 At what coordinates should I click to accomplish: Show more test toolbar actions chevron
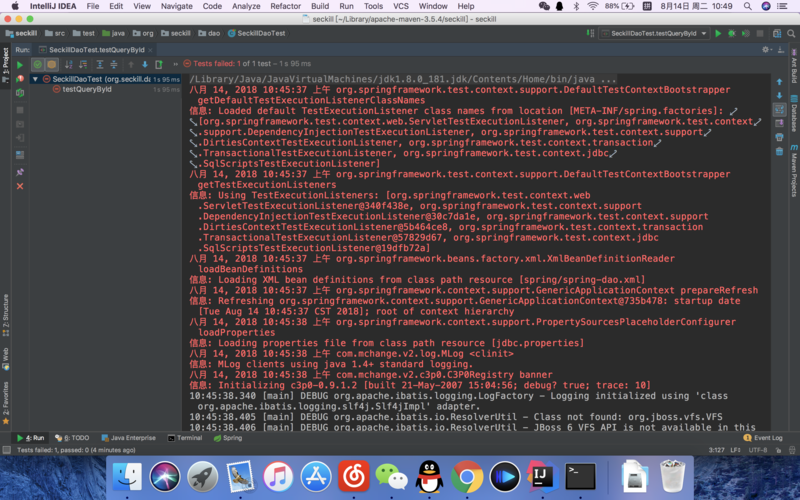coord(175,64)
